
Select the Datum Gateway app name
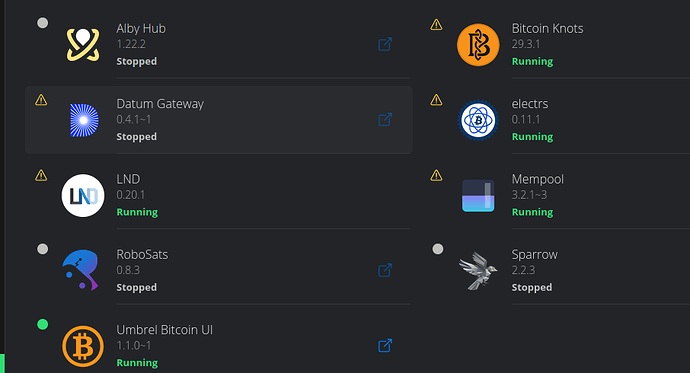click(160, 104)
